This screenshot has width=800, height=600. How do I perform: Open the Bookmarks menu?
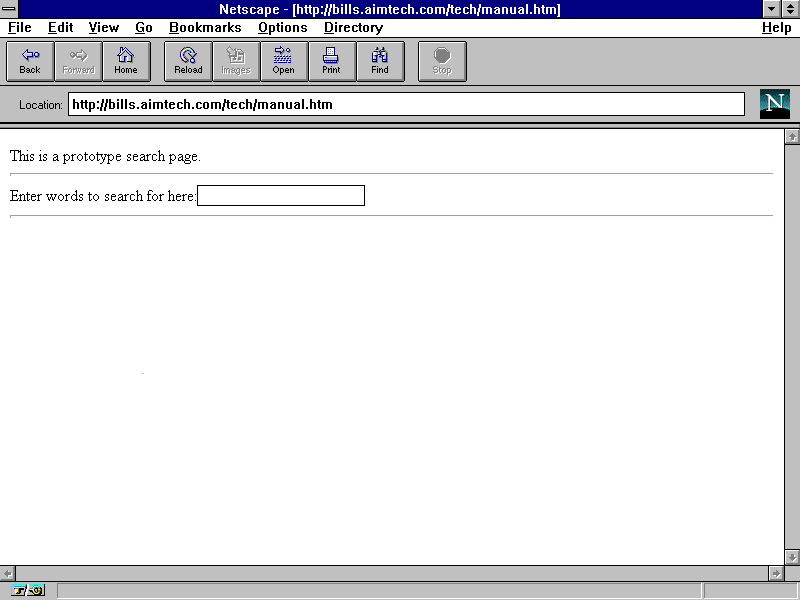(x=204, y=28)
